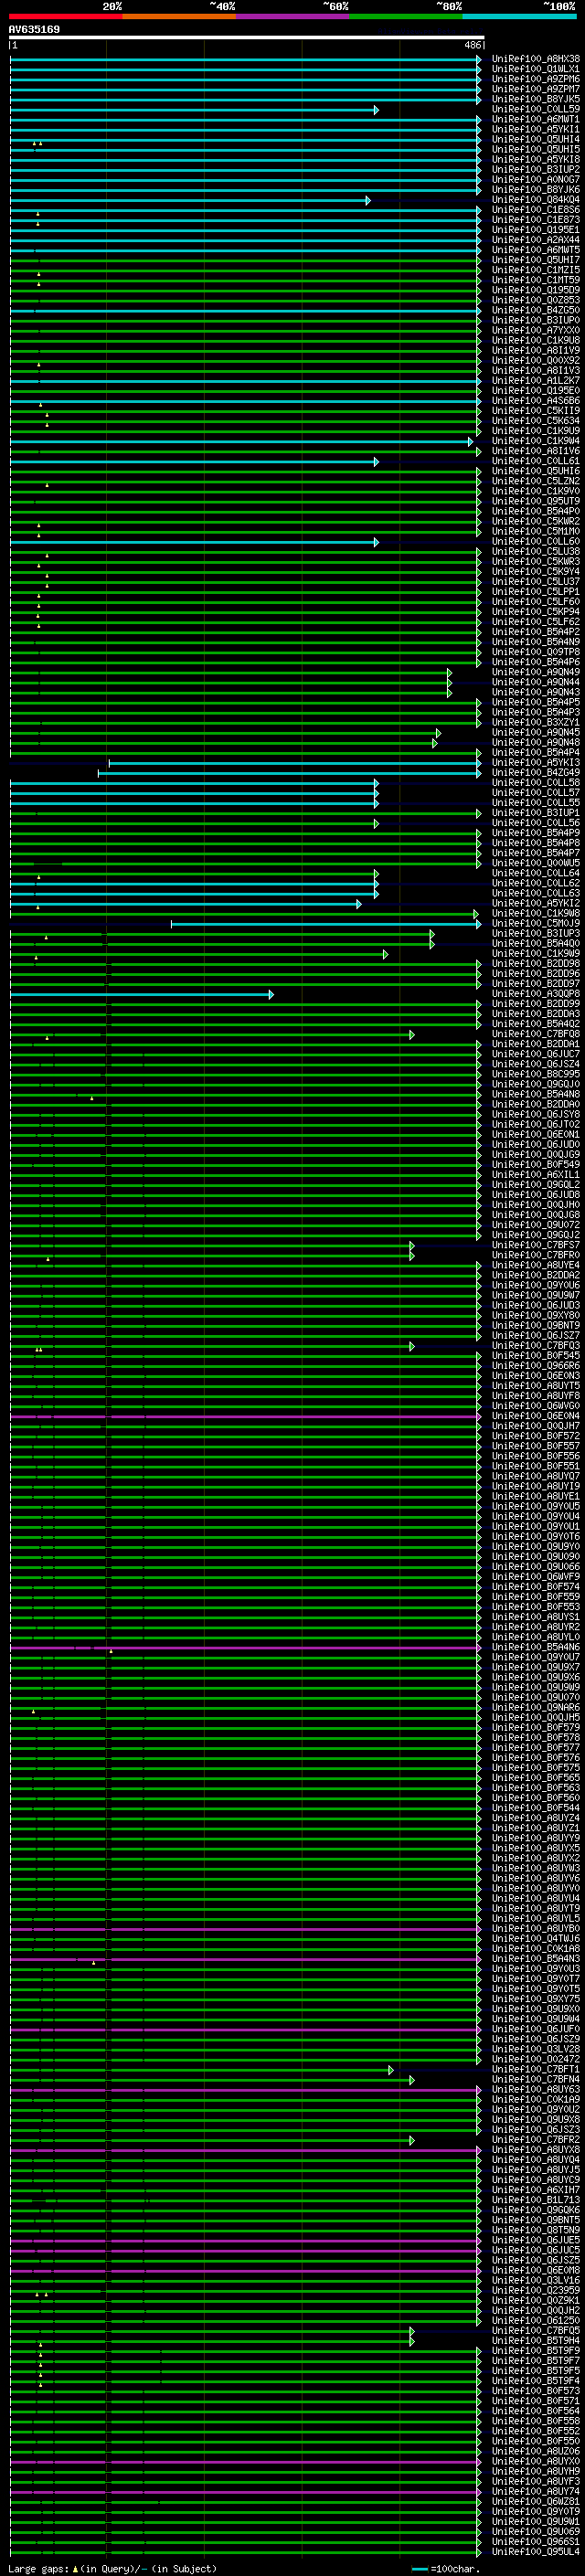
Task: Click end arrowhead of UniRef100_A5YKI2 alignment
Action: 359,904
